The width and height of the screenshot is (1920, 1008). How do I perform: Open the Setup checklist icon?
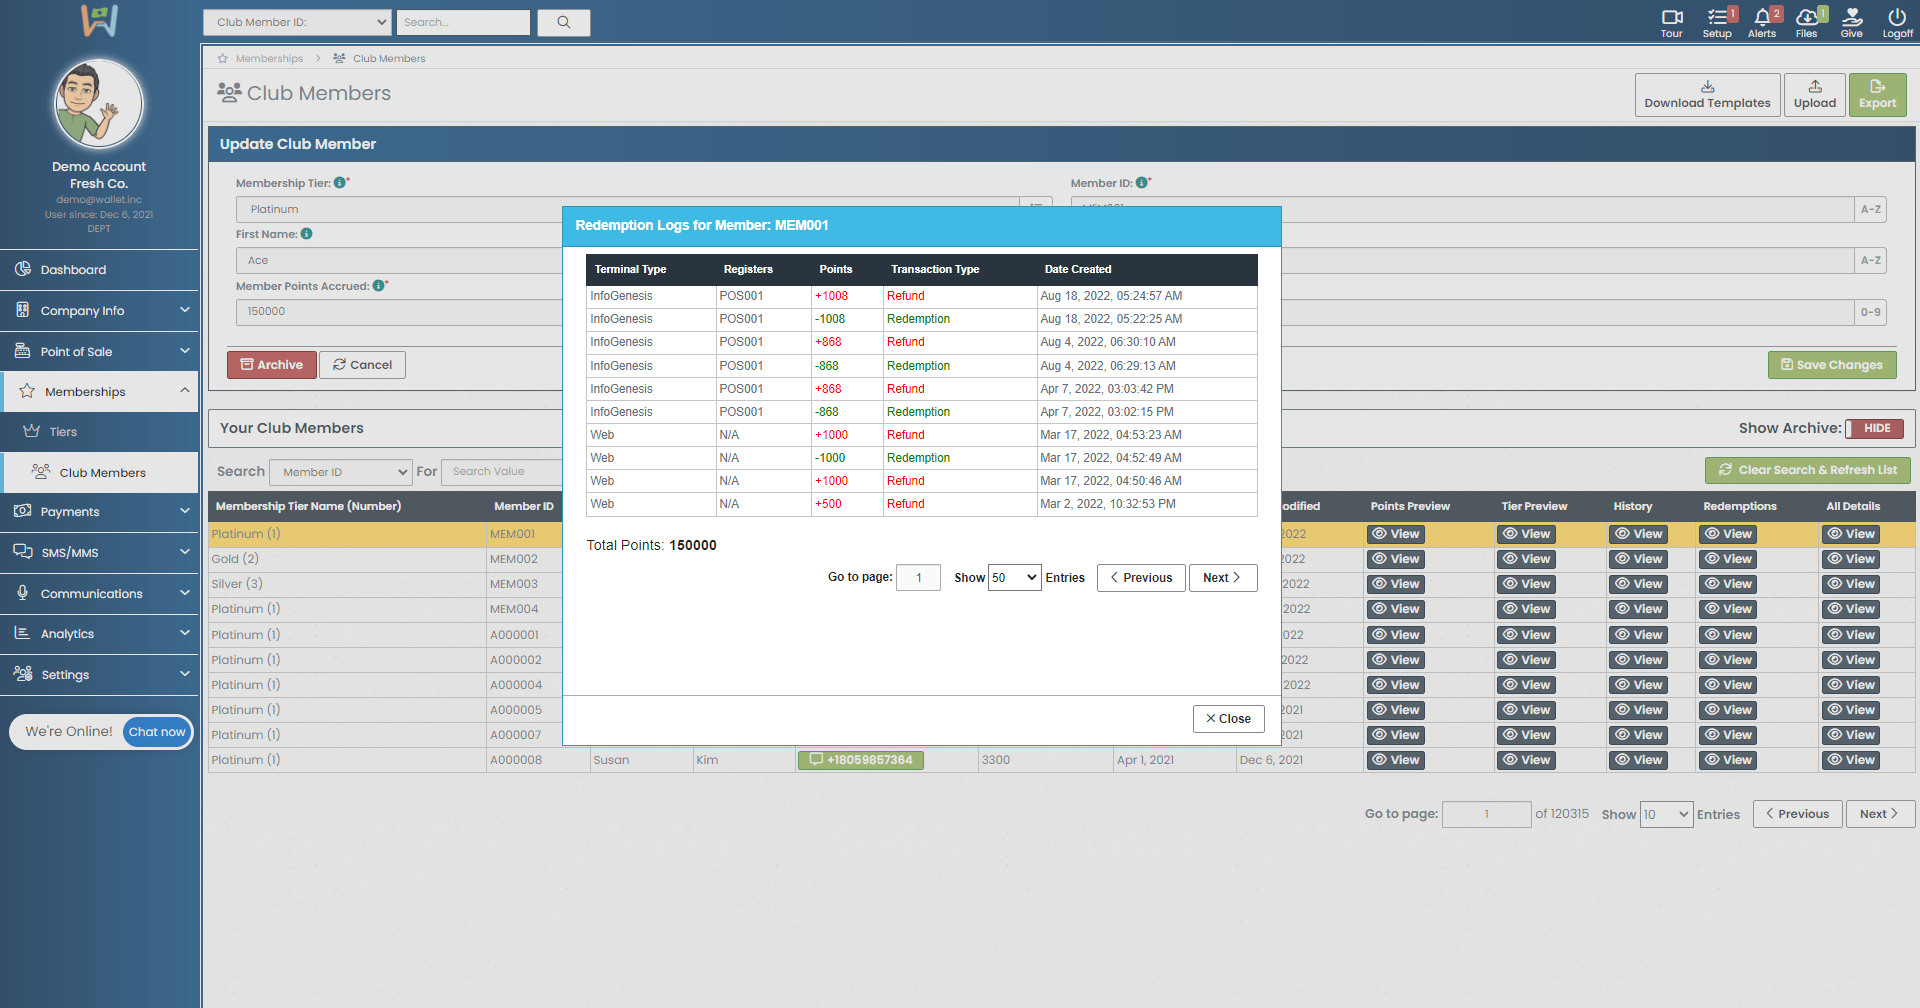(x=1717, y=18)
